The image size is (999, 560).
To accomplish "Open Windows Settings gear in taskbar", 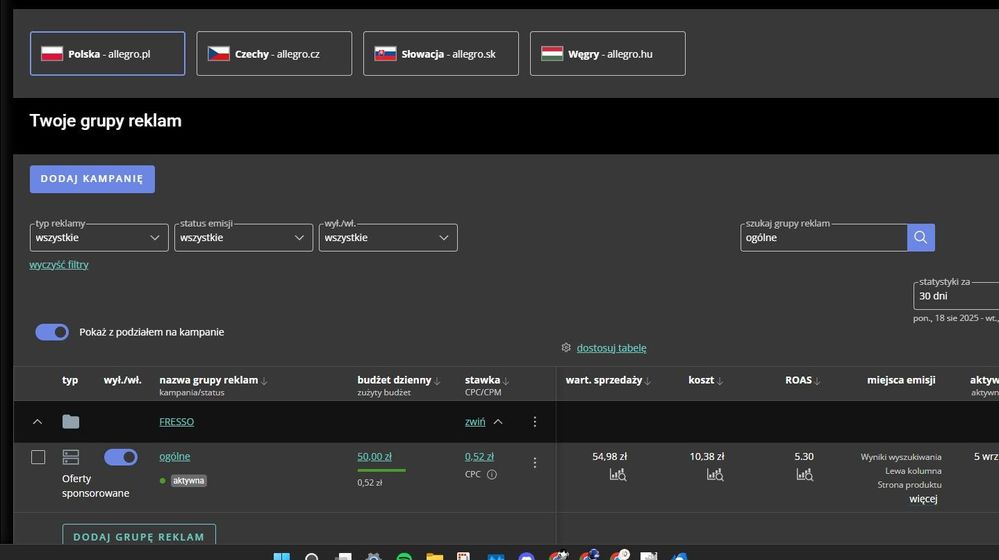I will [373, 557].
